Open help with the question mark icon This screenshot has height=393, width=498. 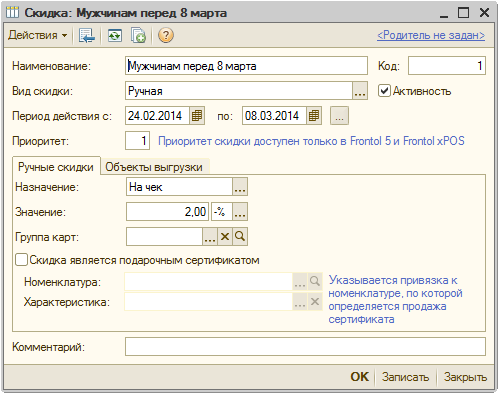(x=166, y=35)
